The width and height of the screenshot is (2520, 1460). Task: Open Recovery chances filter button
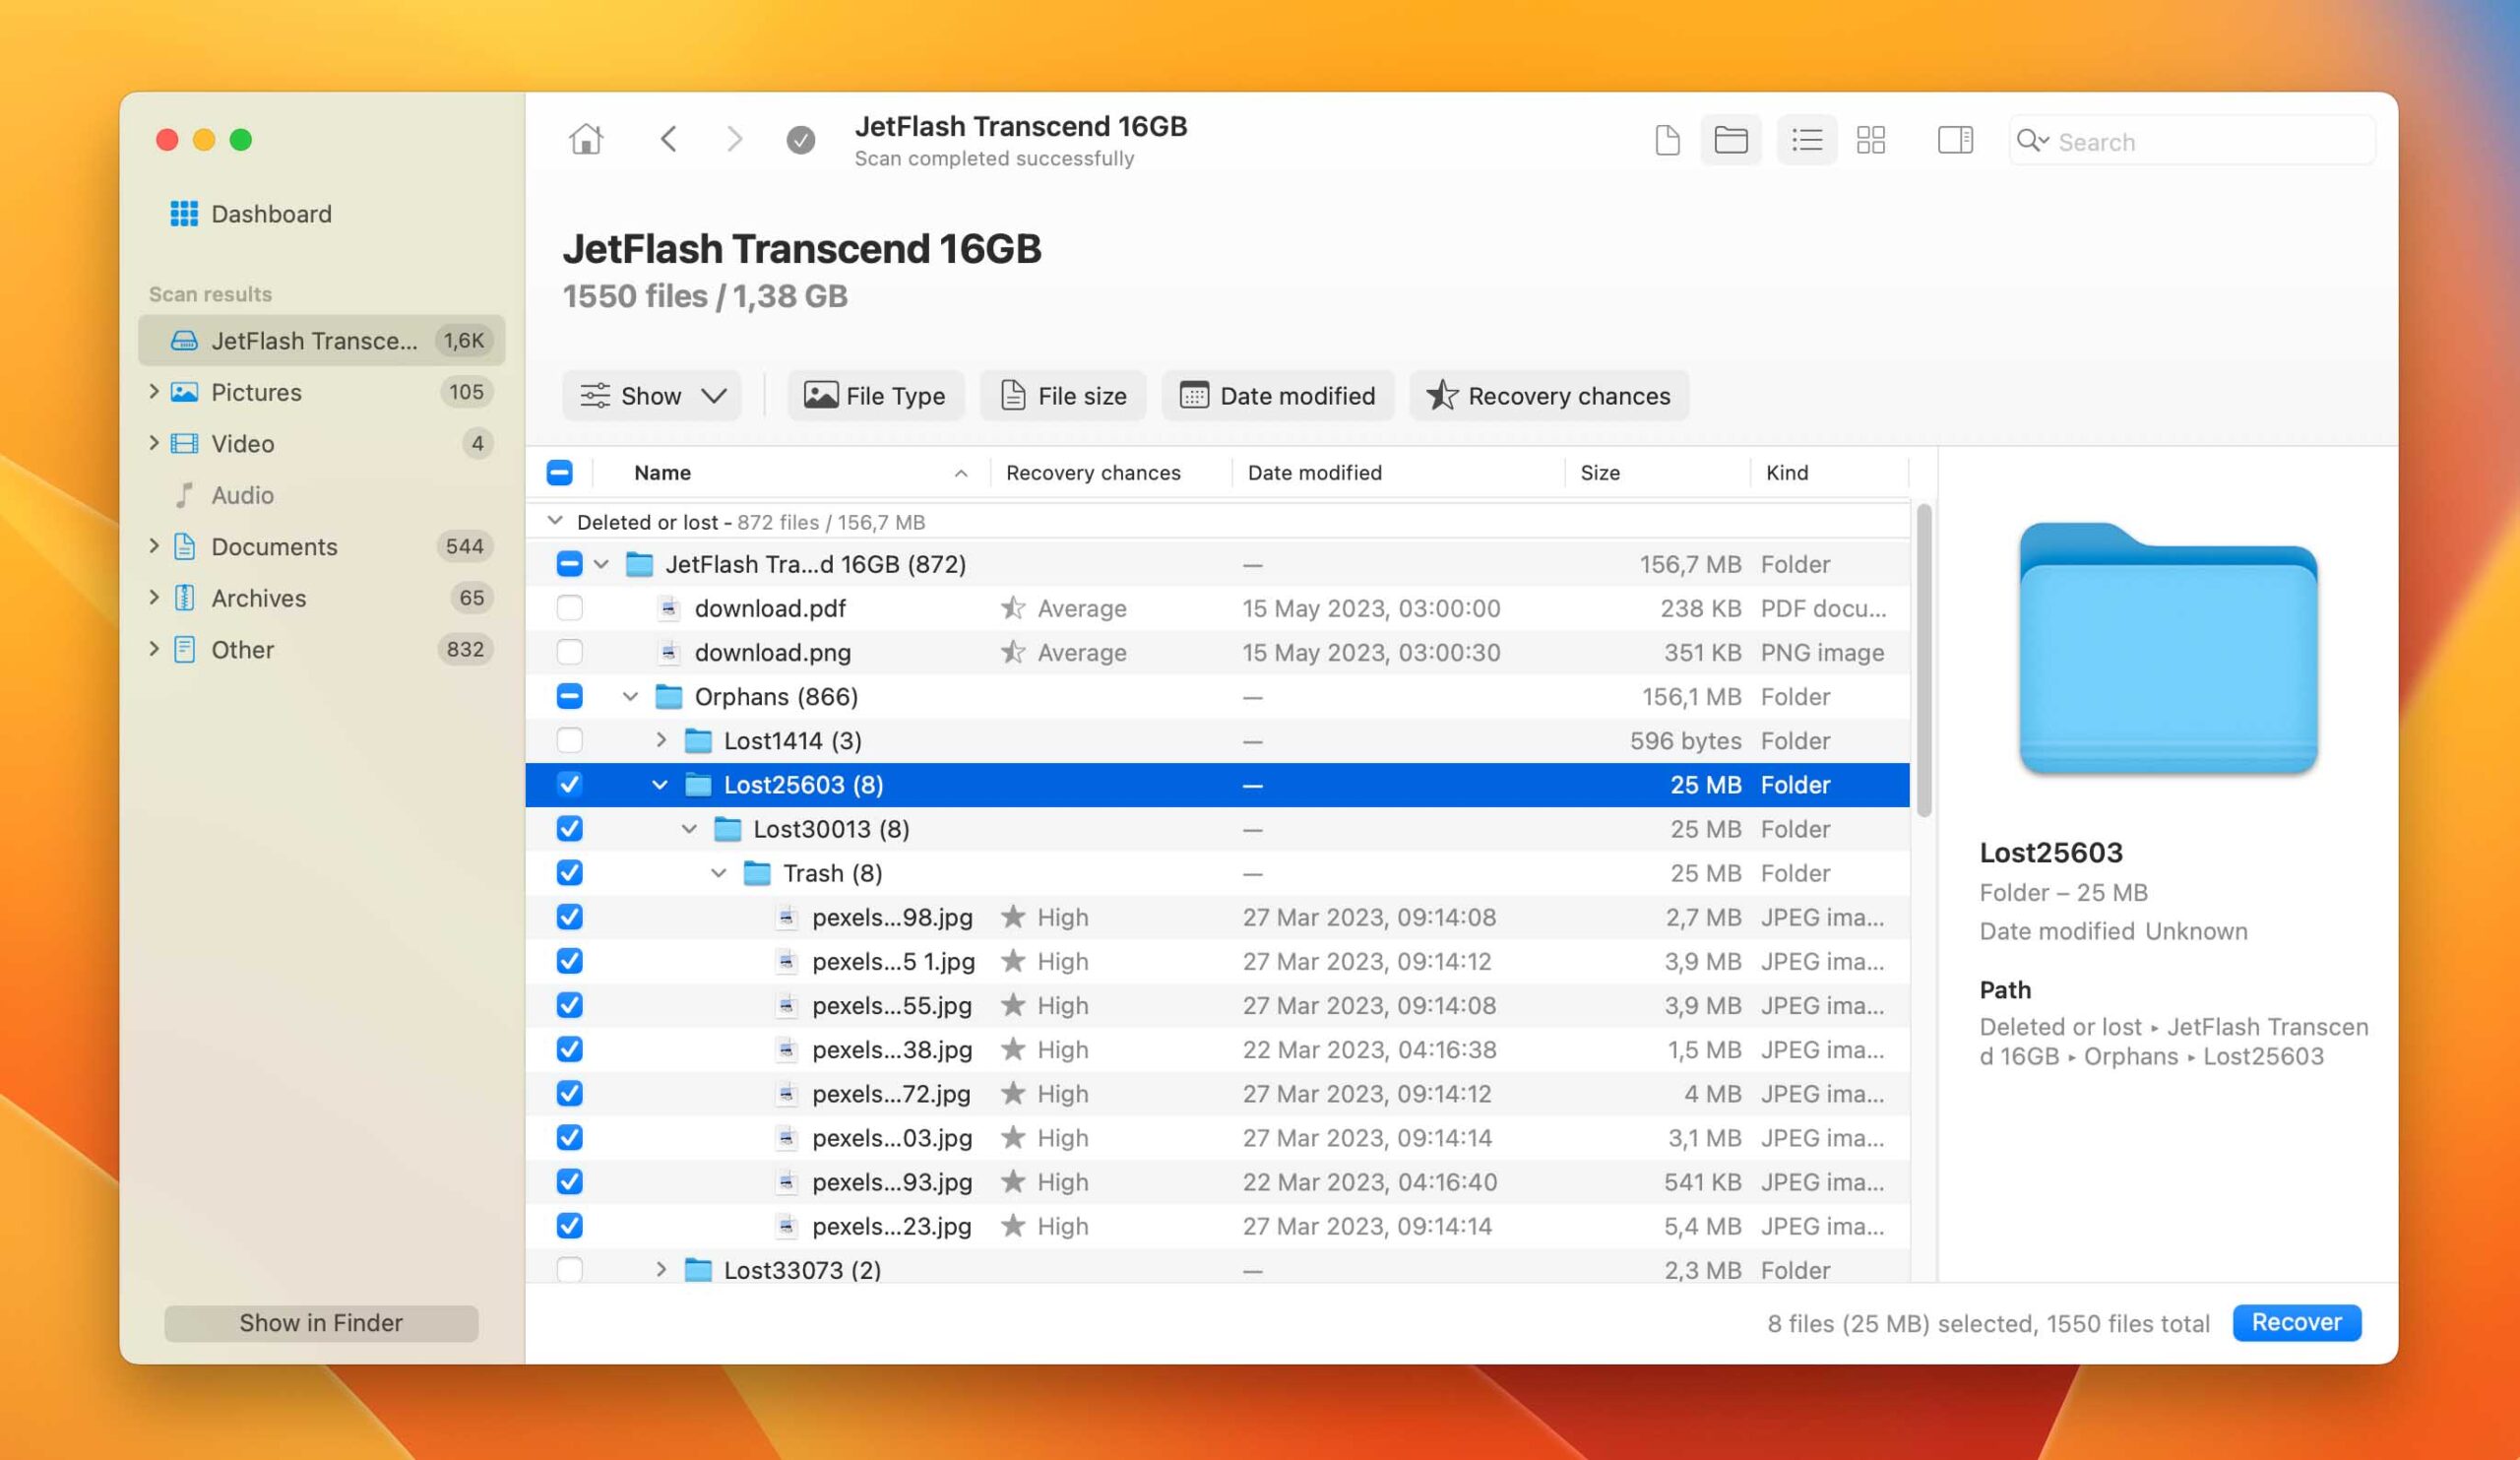pyautogui.click(x=1548, y=396)
